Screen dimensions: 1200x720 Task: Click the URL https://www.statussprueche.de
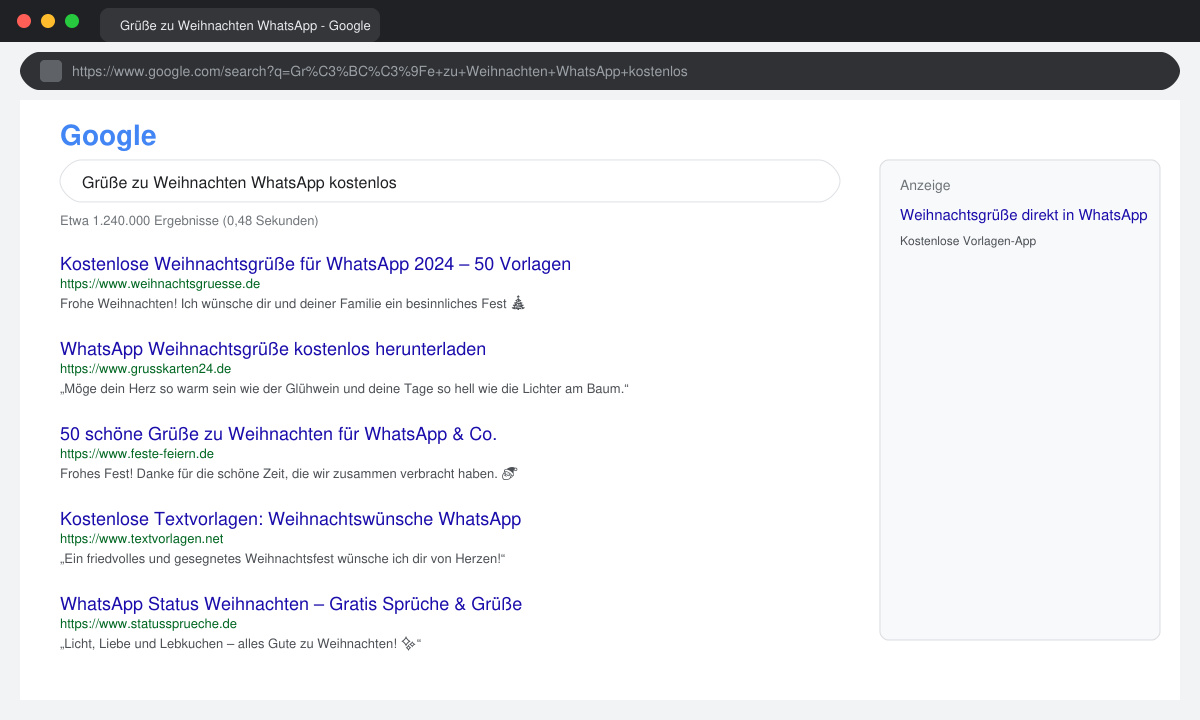pyautogui.click(x=148, y=624)
